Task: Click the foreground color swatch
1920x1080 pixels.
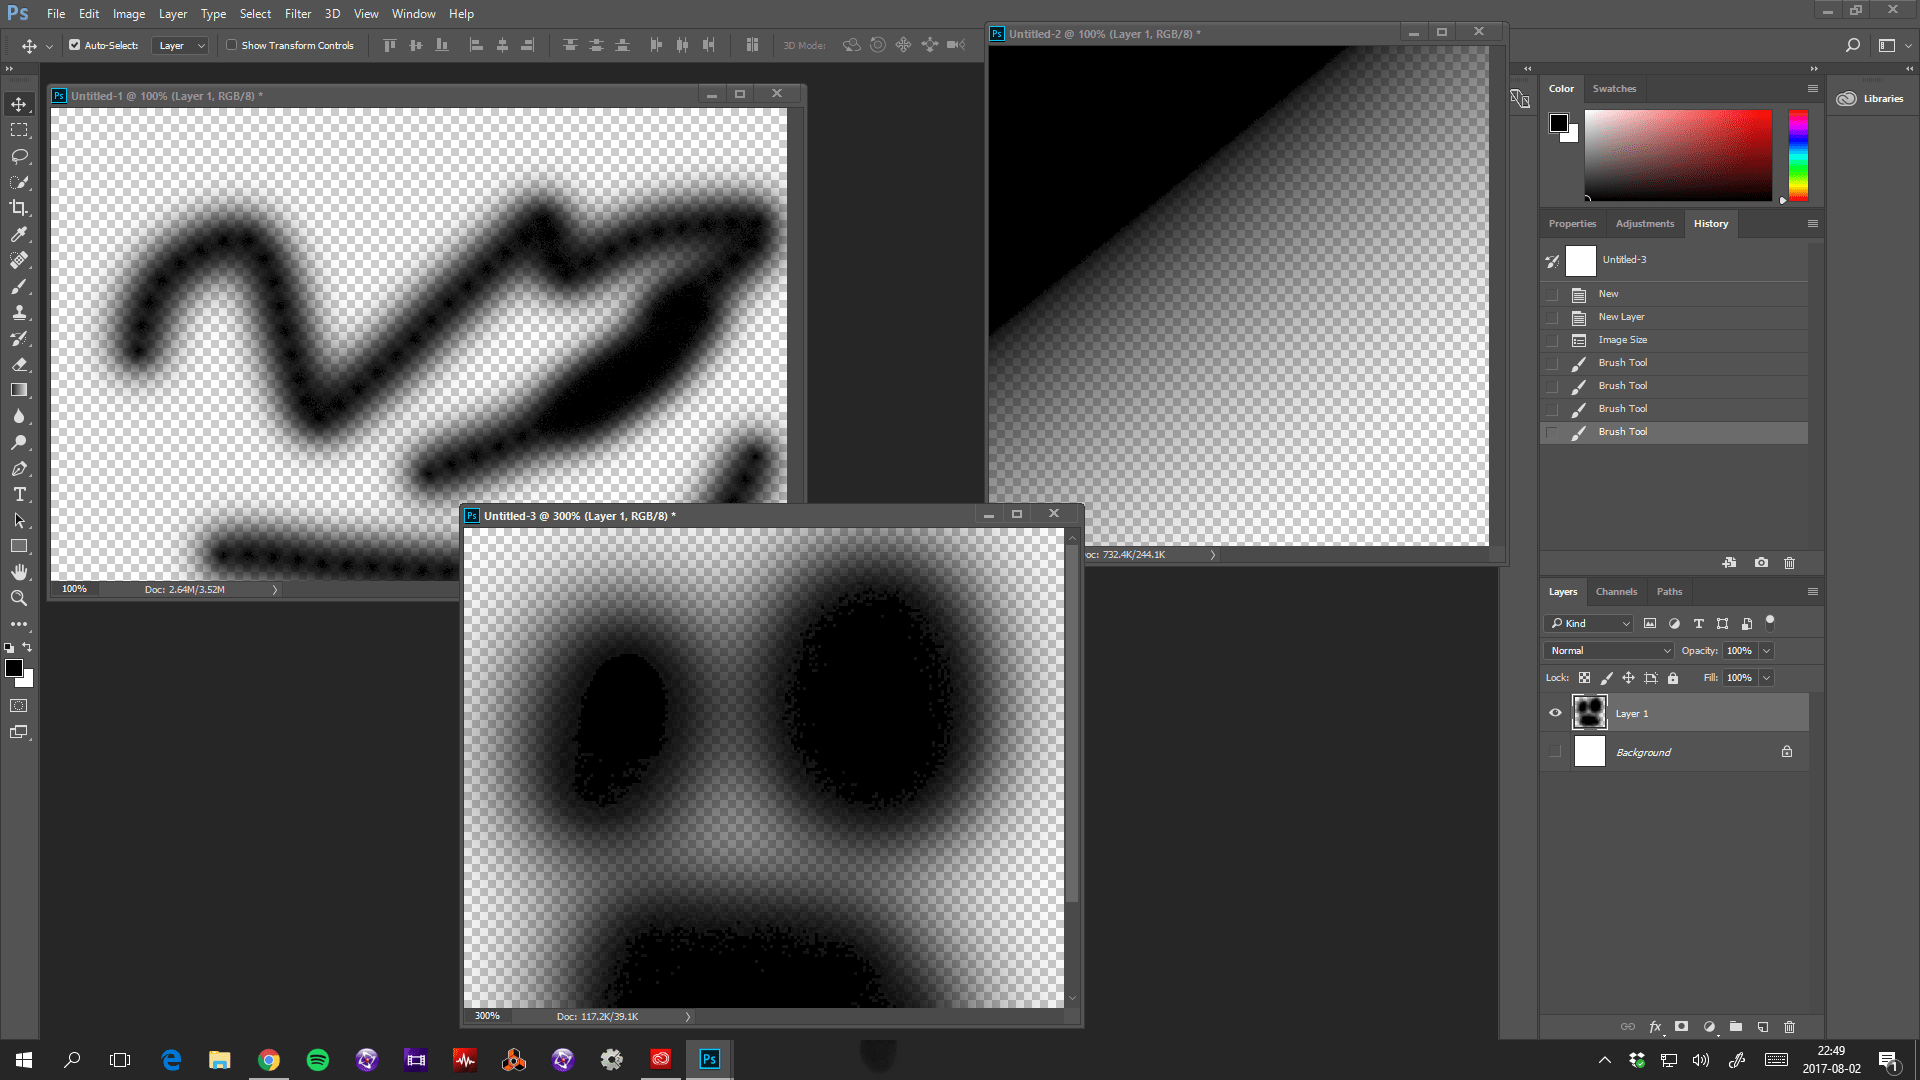Action: coord(14,668)
